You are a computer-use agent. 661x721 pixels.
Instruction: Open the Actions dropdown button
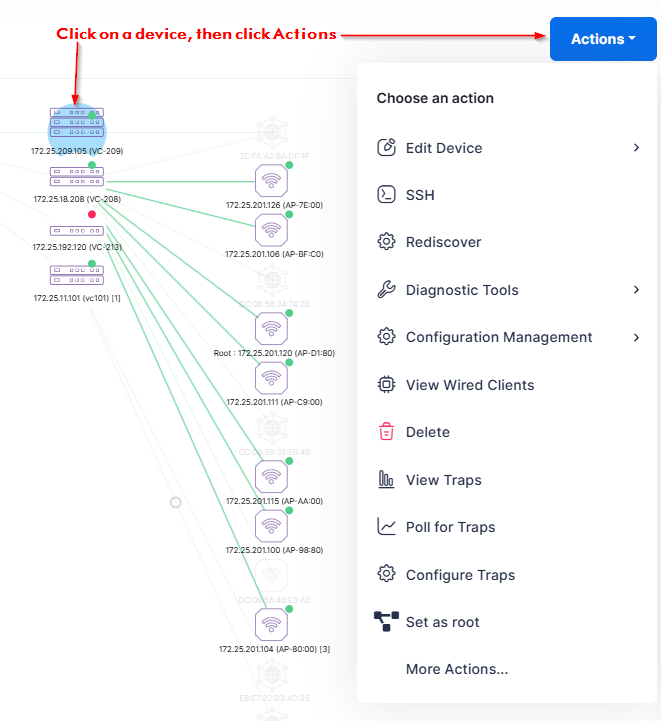pyautogui.click(x=603, y=39)
